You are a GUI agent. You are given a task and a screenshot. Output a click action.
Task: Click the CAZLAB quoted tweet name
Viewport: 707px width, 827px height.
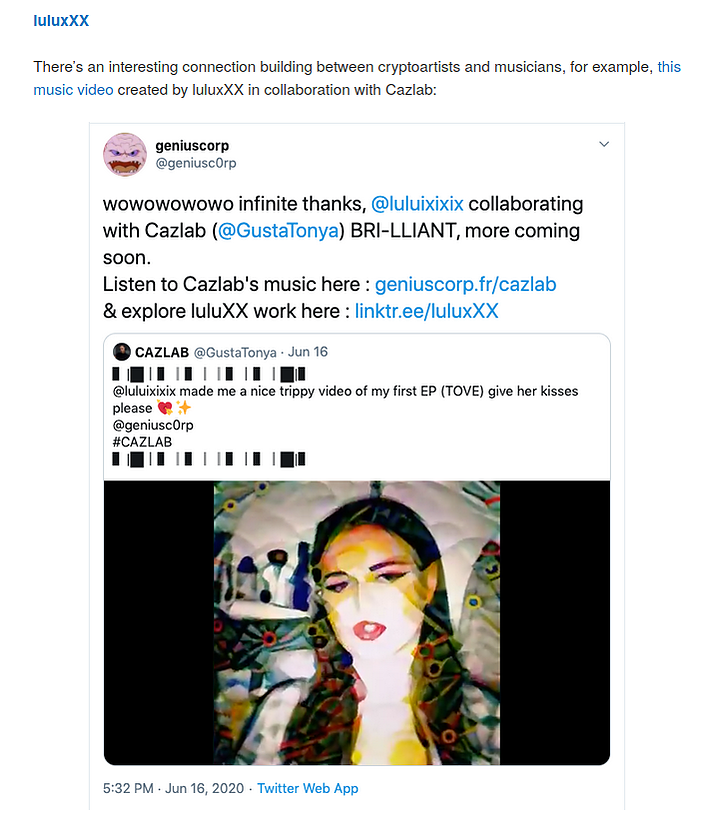tap(162, 352)
